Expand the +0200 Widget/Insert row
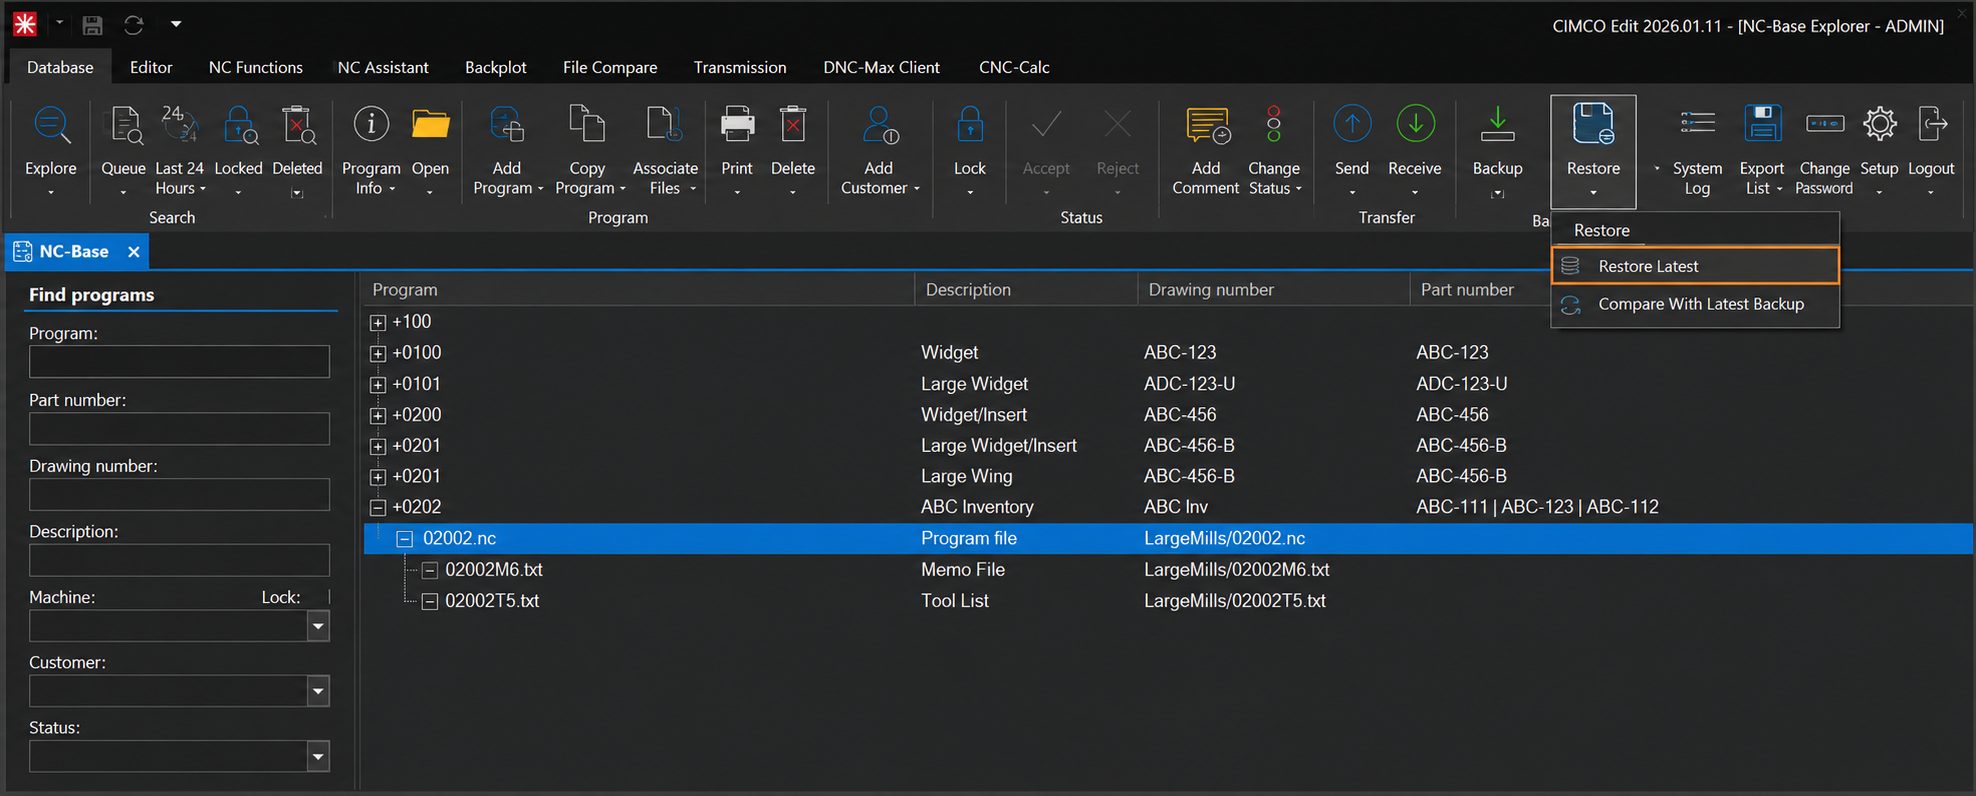The width and height of the screenshot is (1976, 796). 378,416
